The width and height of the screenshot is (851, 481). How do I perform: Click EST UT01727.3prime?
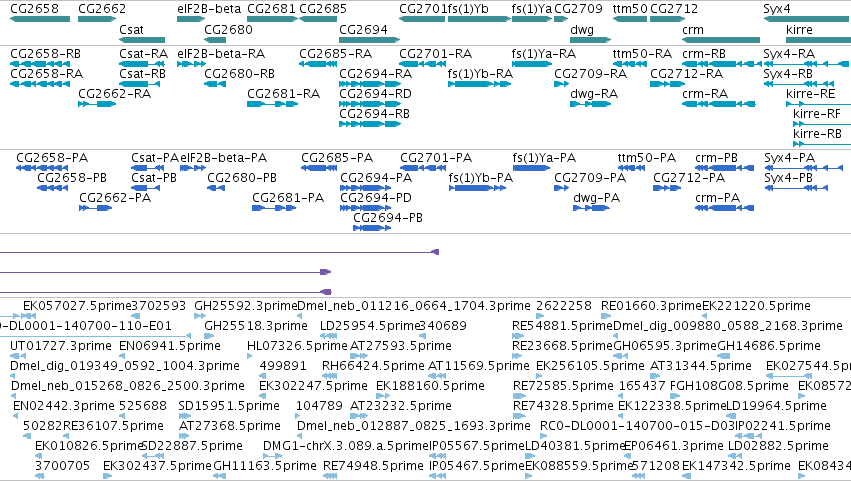(61, 346)
